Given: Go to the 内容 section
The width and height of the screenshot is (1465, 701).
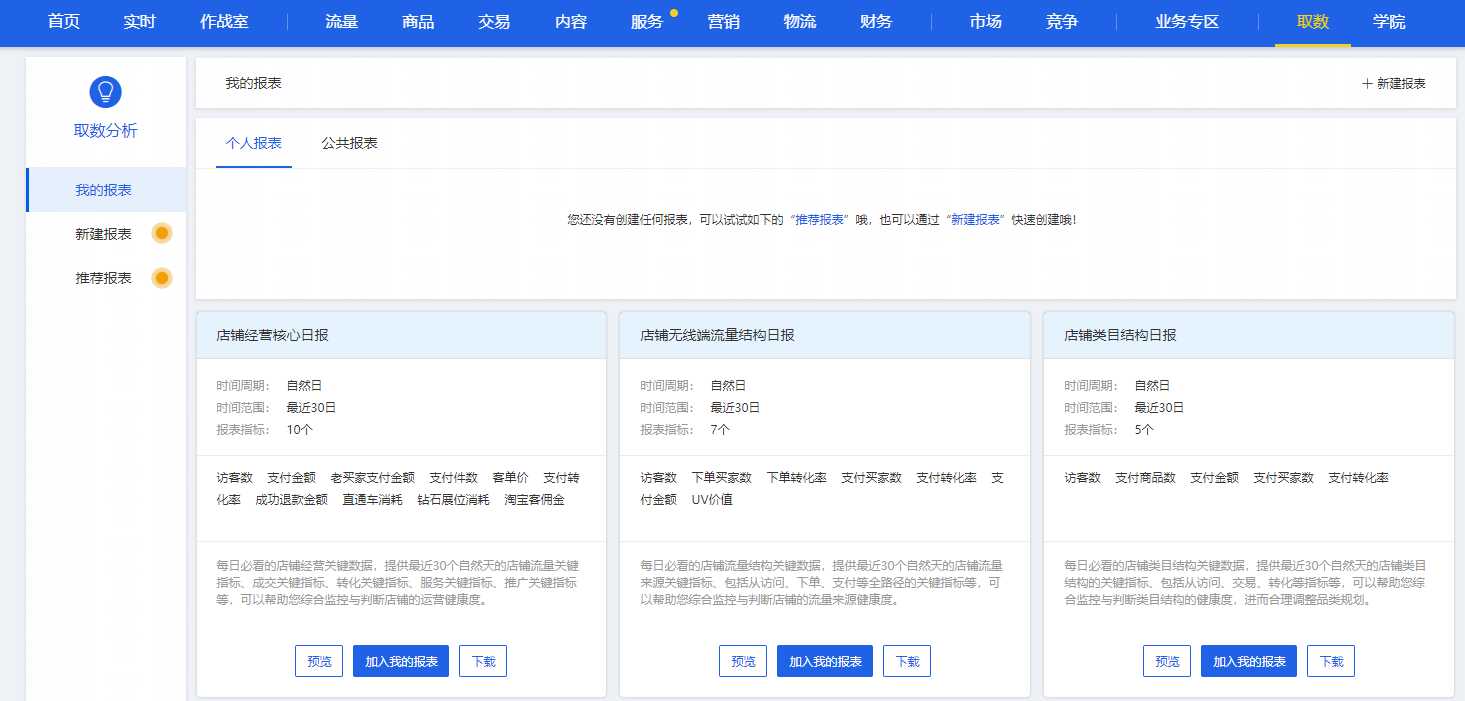Looking at the screenshot, I should click(571, 22).
